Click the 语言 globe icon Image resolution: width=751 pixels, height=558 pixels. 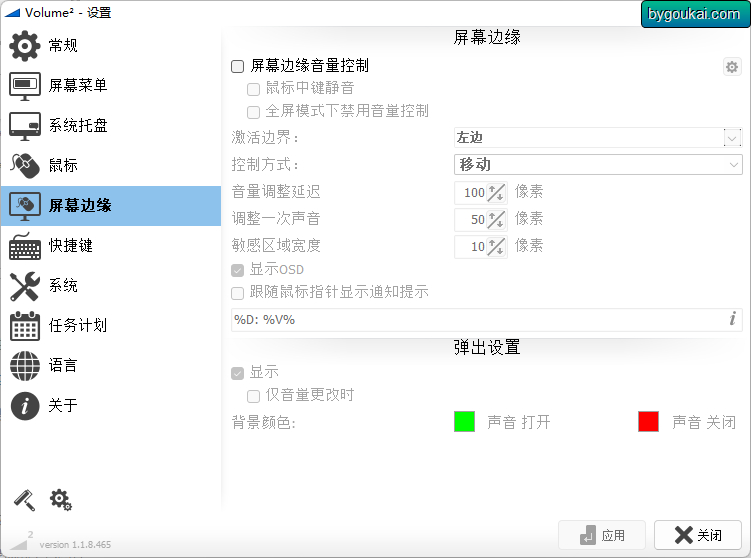click(x=24, y=366)
